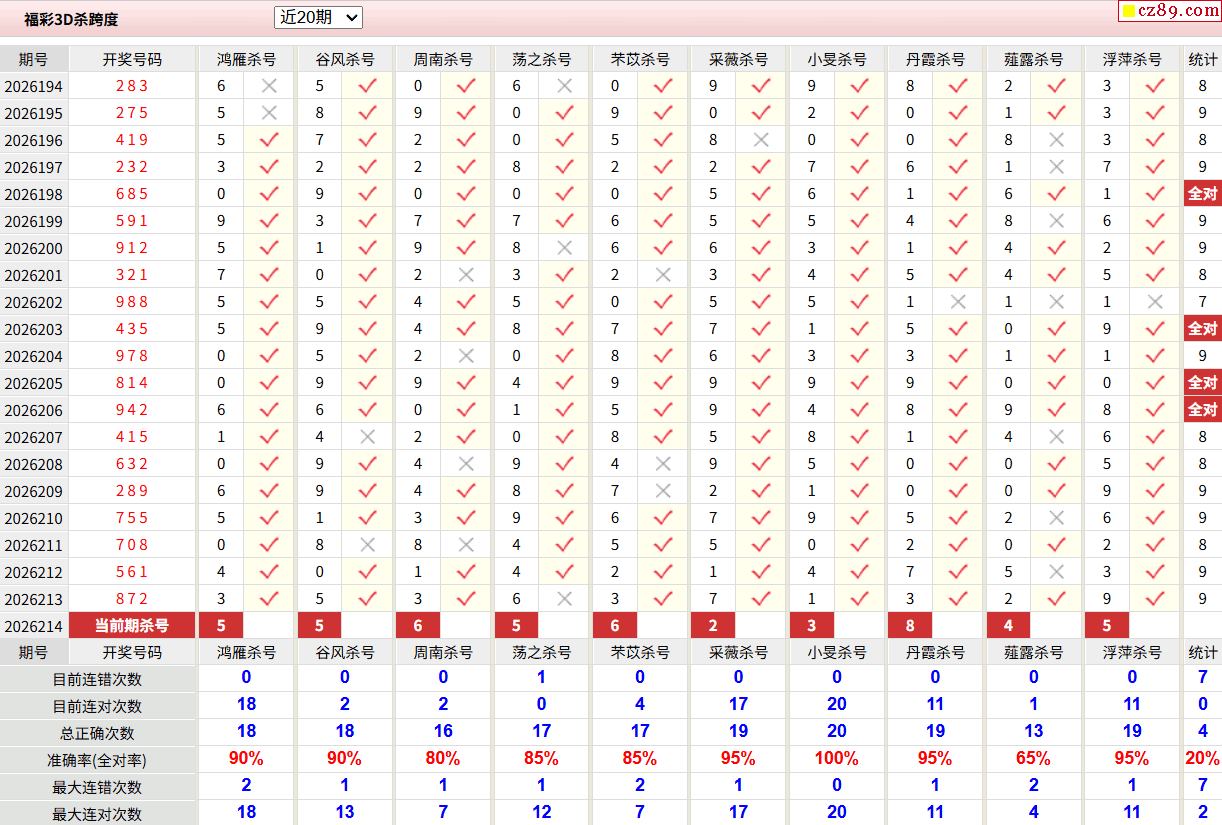The image size is (1222, 825).
Task: Click red checkmark in 谷风杀号 row 2026194
Action: pyautogui.click(x=367, y=86)
